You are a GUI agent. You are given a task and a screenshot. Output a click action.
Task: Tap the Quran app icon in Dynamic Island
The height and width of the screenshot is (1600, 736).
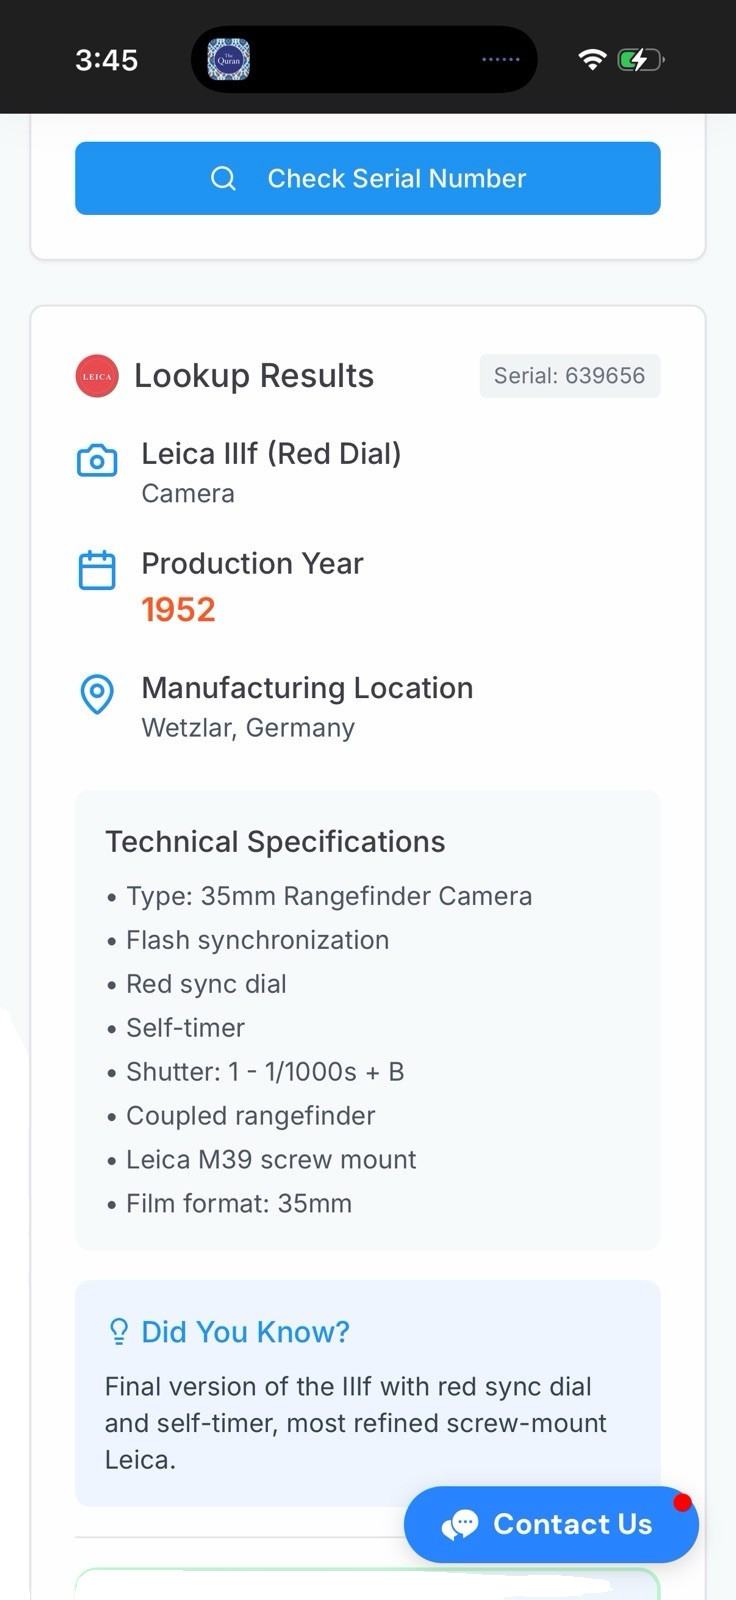(228, 60)
